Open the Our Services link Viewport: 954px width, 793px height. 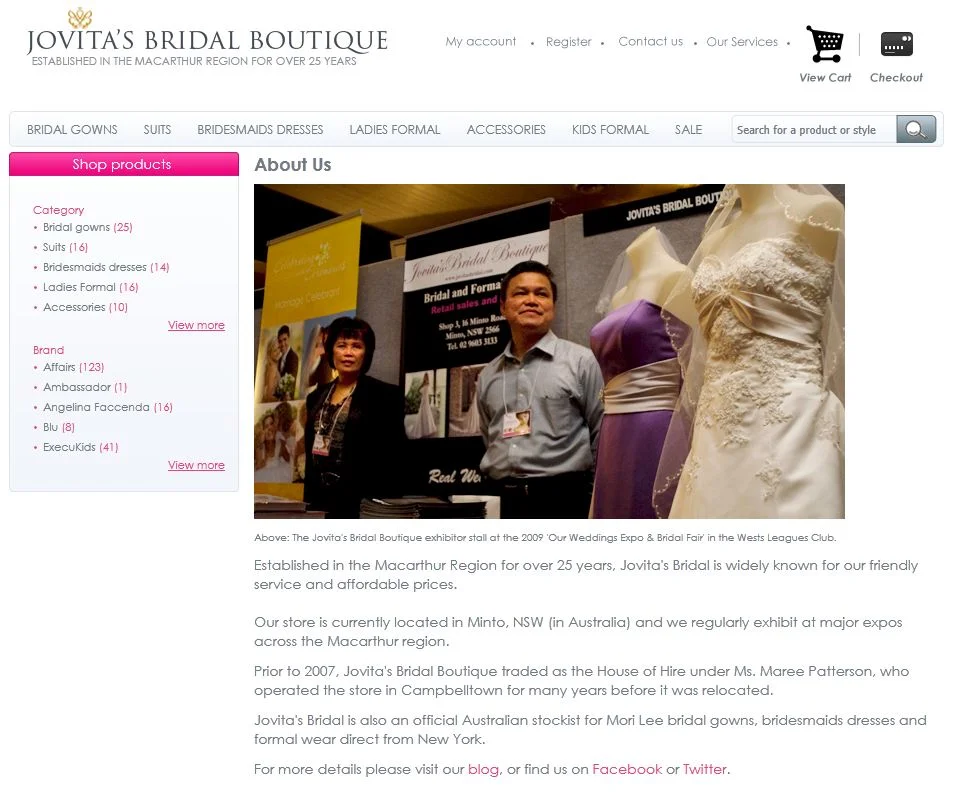(742, 41)
